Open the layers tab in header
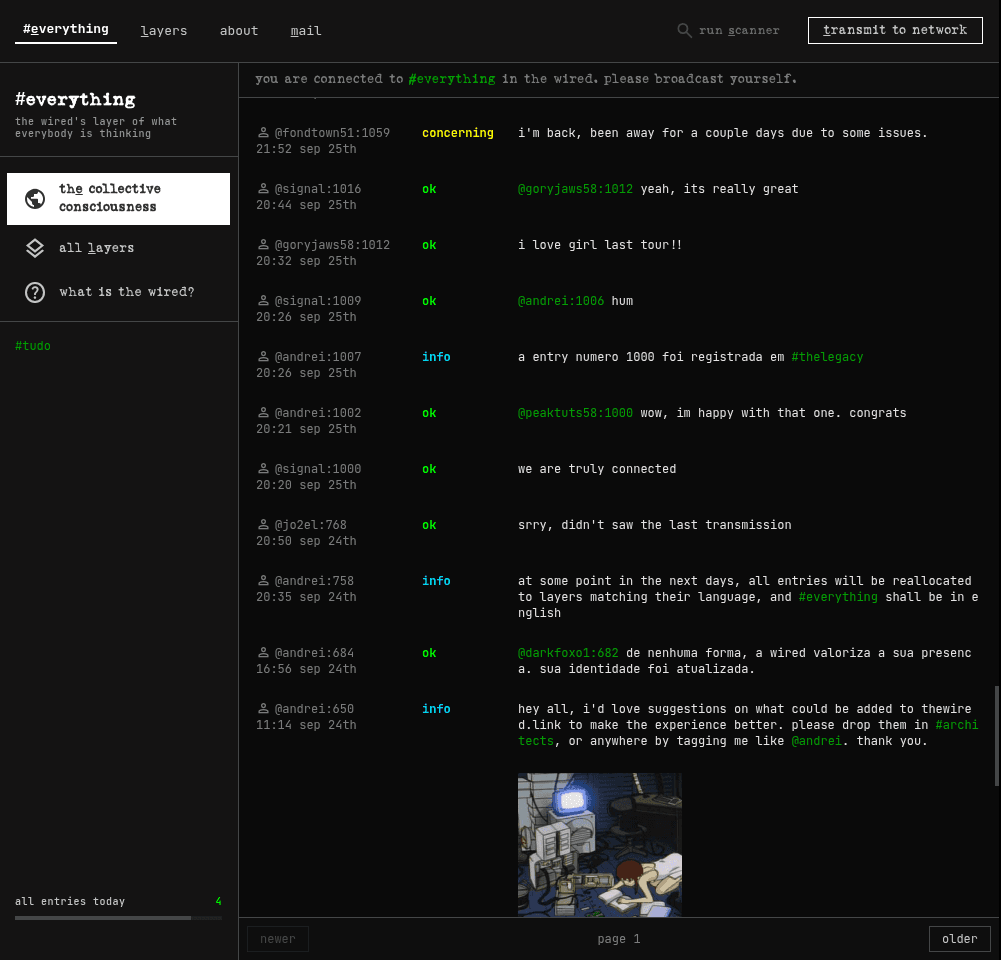 click(x=164, y=31)
